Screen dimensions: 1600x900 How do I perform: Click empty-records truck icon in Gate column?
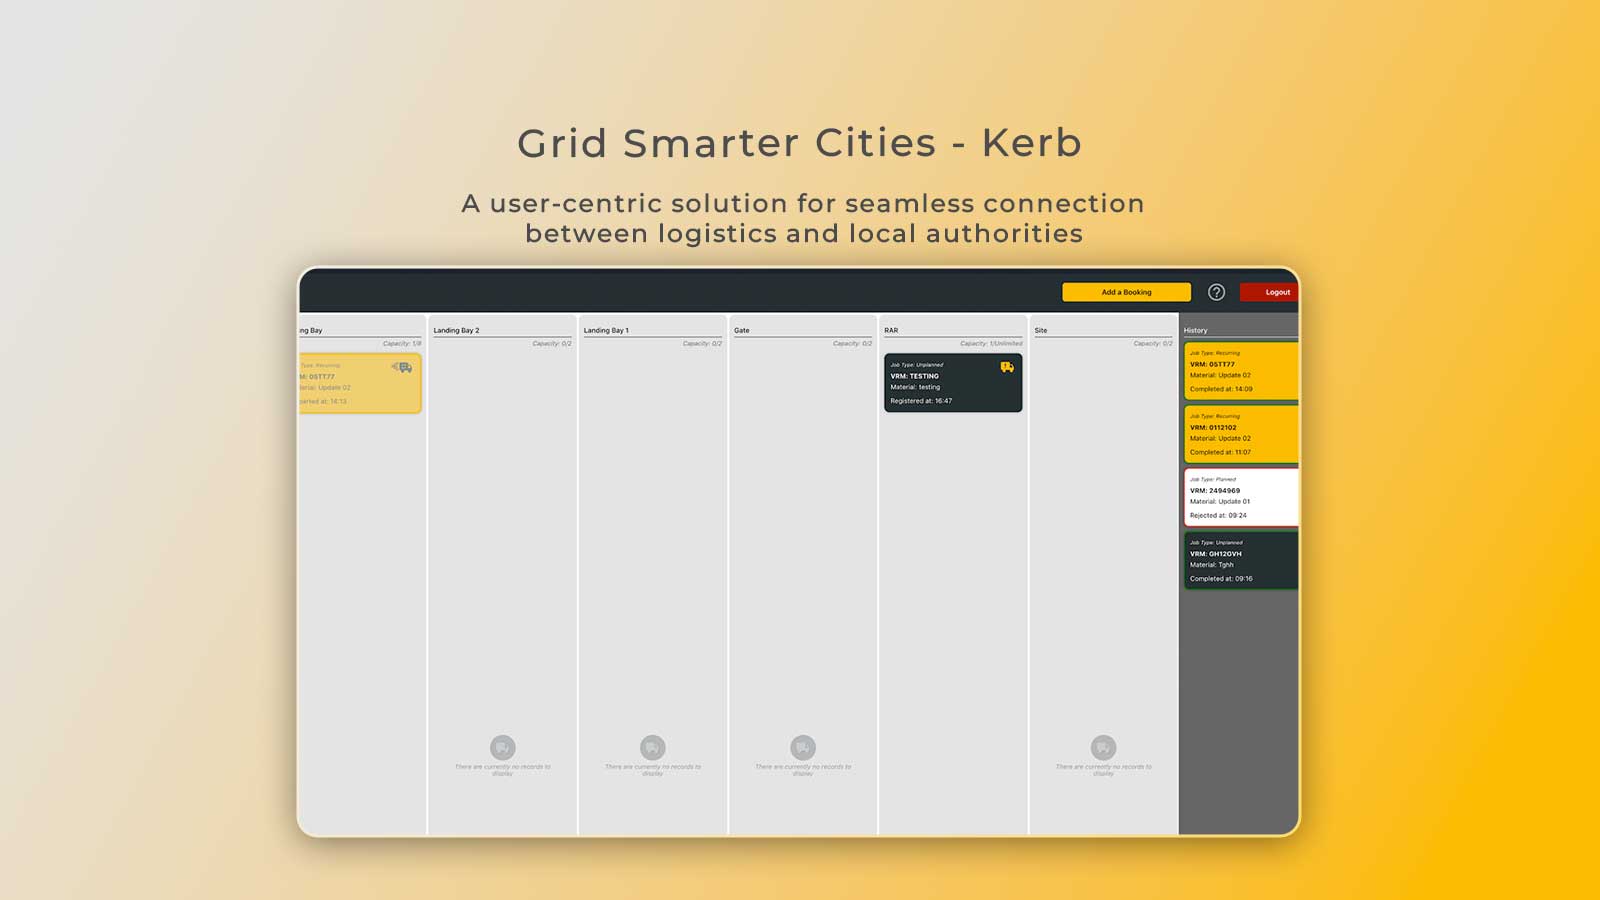[x=803, y=747]
